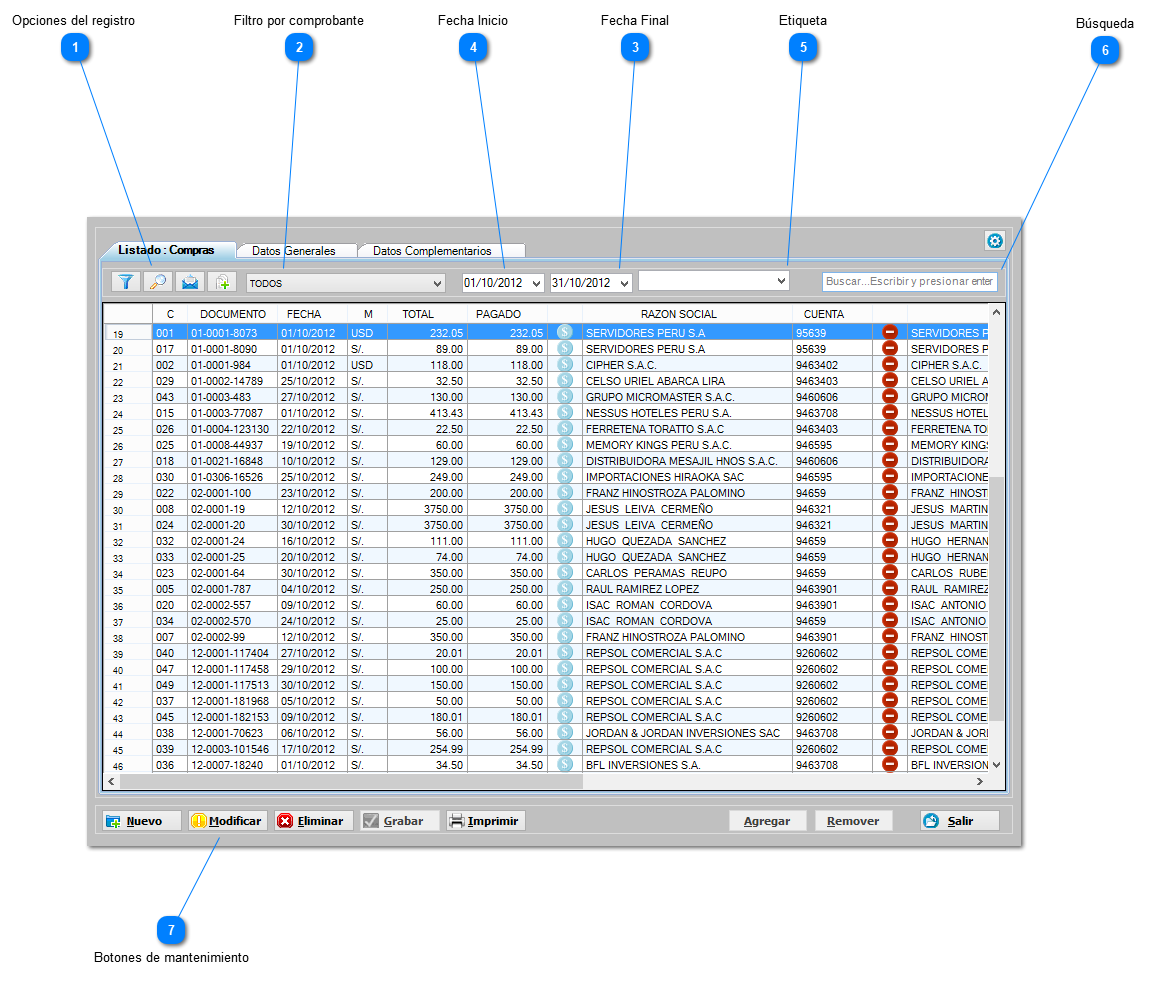Open the TODOS comprobante filter dropdown
1150x981 pixels.
[x=345, y=283]
